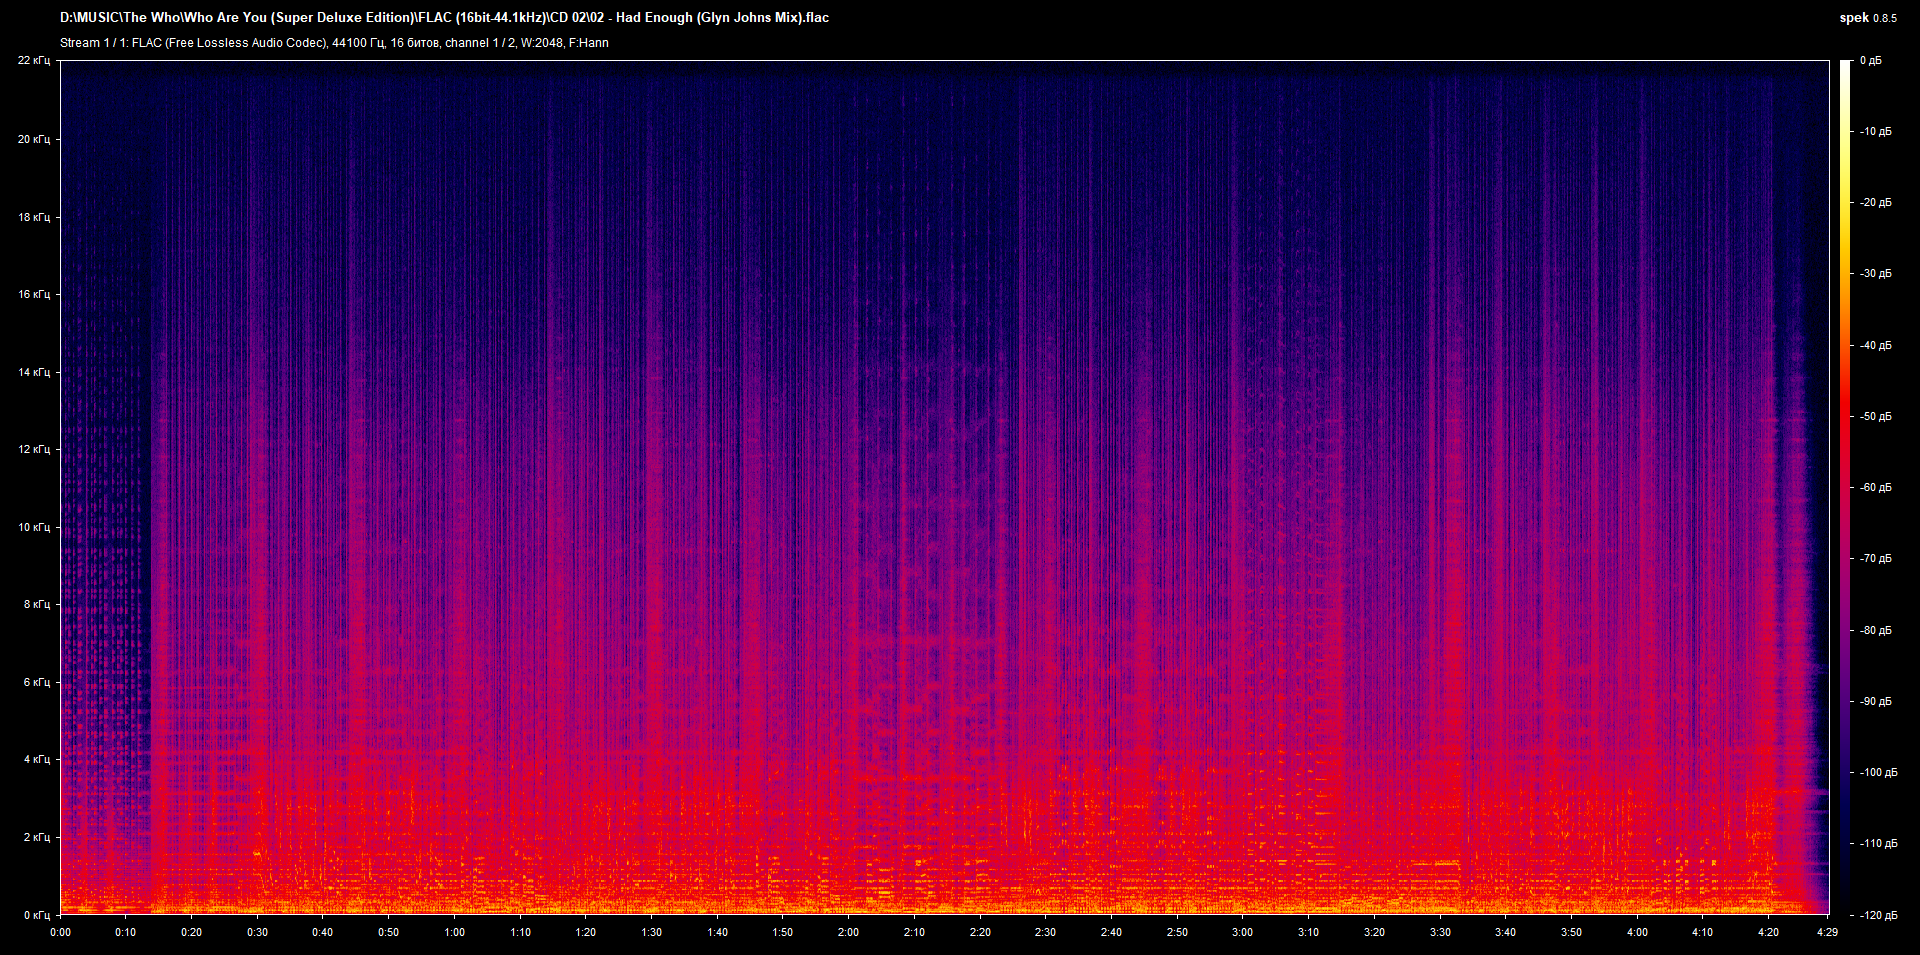
Task: Click the file path title at top
Action: coord(444,18)
